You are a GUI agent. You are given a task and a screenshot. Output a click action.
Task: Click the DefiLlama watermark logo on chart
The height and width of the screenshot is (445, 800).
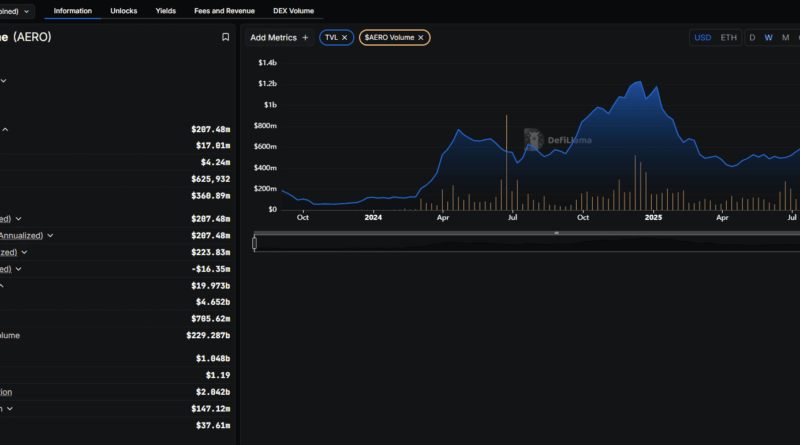(x=533, y=139)
